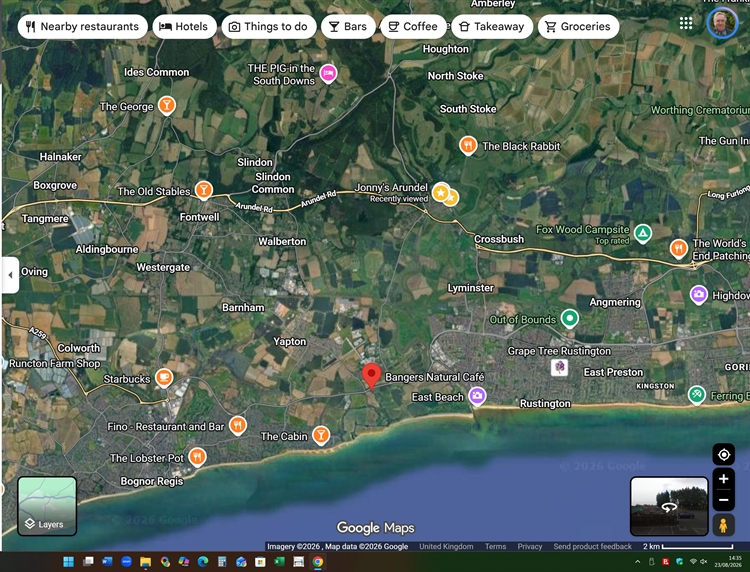Viewport: 750px width, 572px height.
Task: Click the Coffee filter chip
Action: pyautogui.click(x=413, y=26)
